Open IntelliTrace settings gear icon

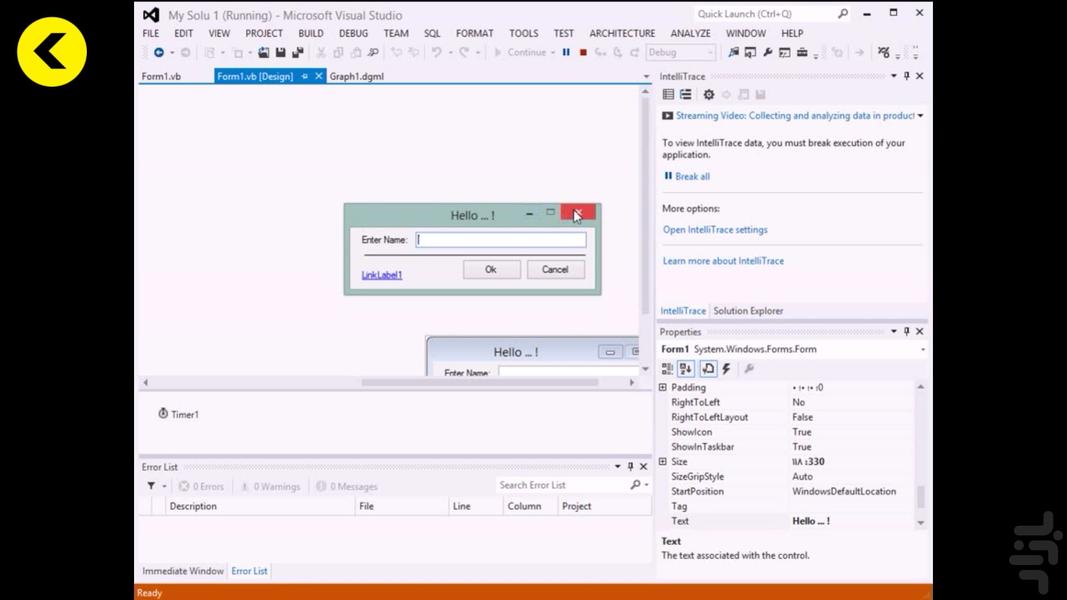tap(709, 95)
